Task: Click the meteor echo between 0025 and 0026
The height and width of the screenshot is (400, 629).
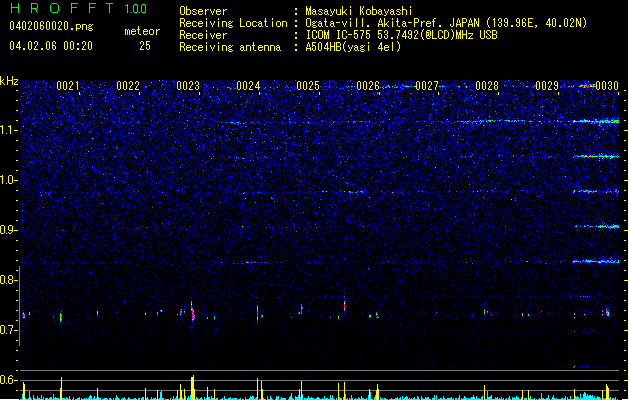Action: 344,304
